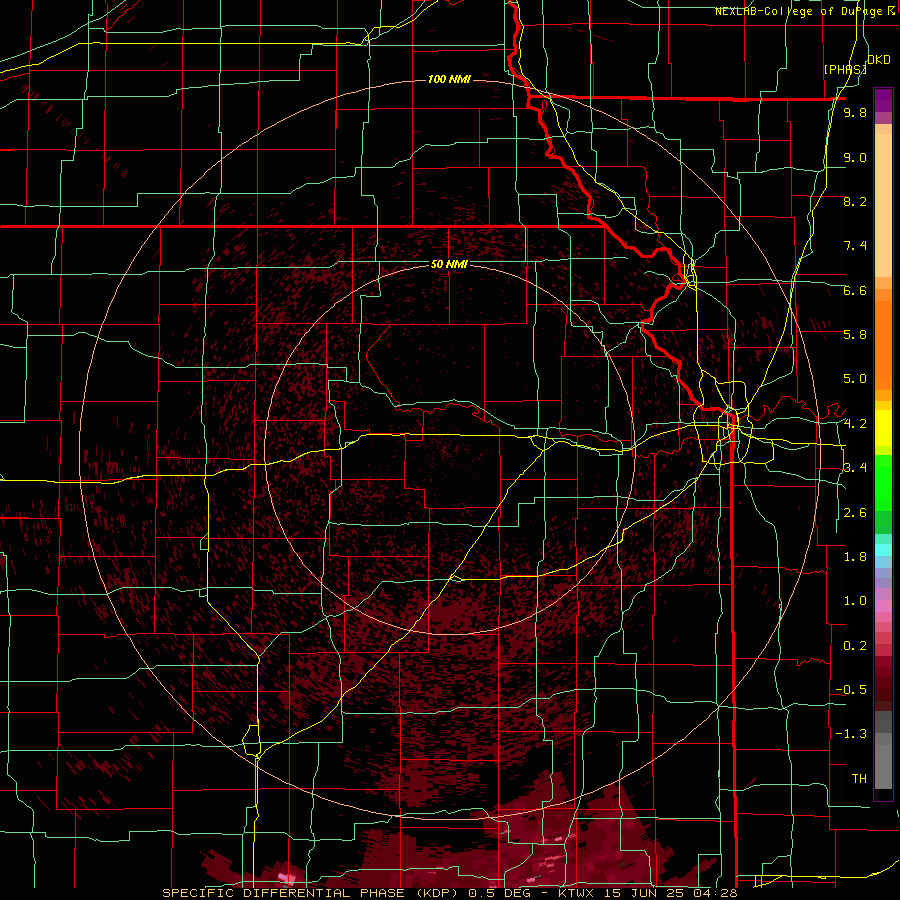Click the 50 NMI range ring label
Image resolution: width=900 pixels, height=900 pixels.
pos(449,264)
